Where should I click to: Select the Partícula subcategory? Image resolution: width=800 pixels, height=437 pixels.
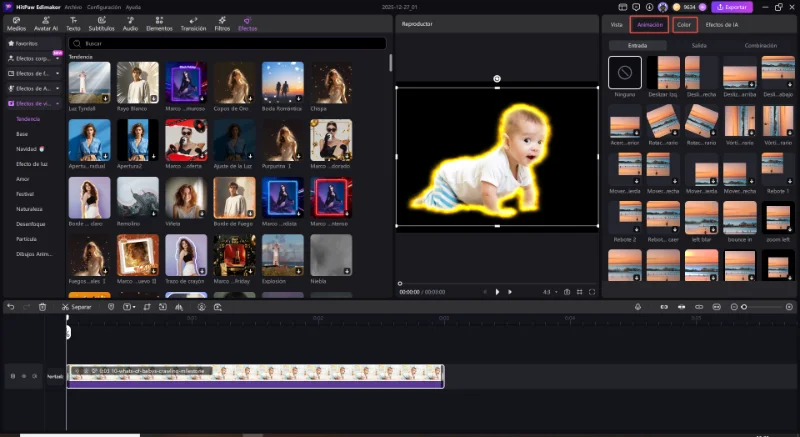click(26, 239)
